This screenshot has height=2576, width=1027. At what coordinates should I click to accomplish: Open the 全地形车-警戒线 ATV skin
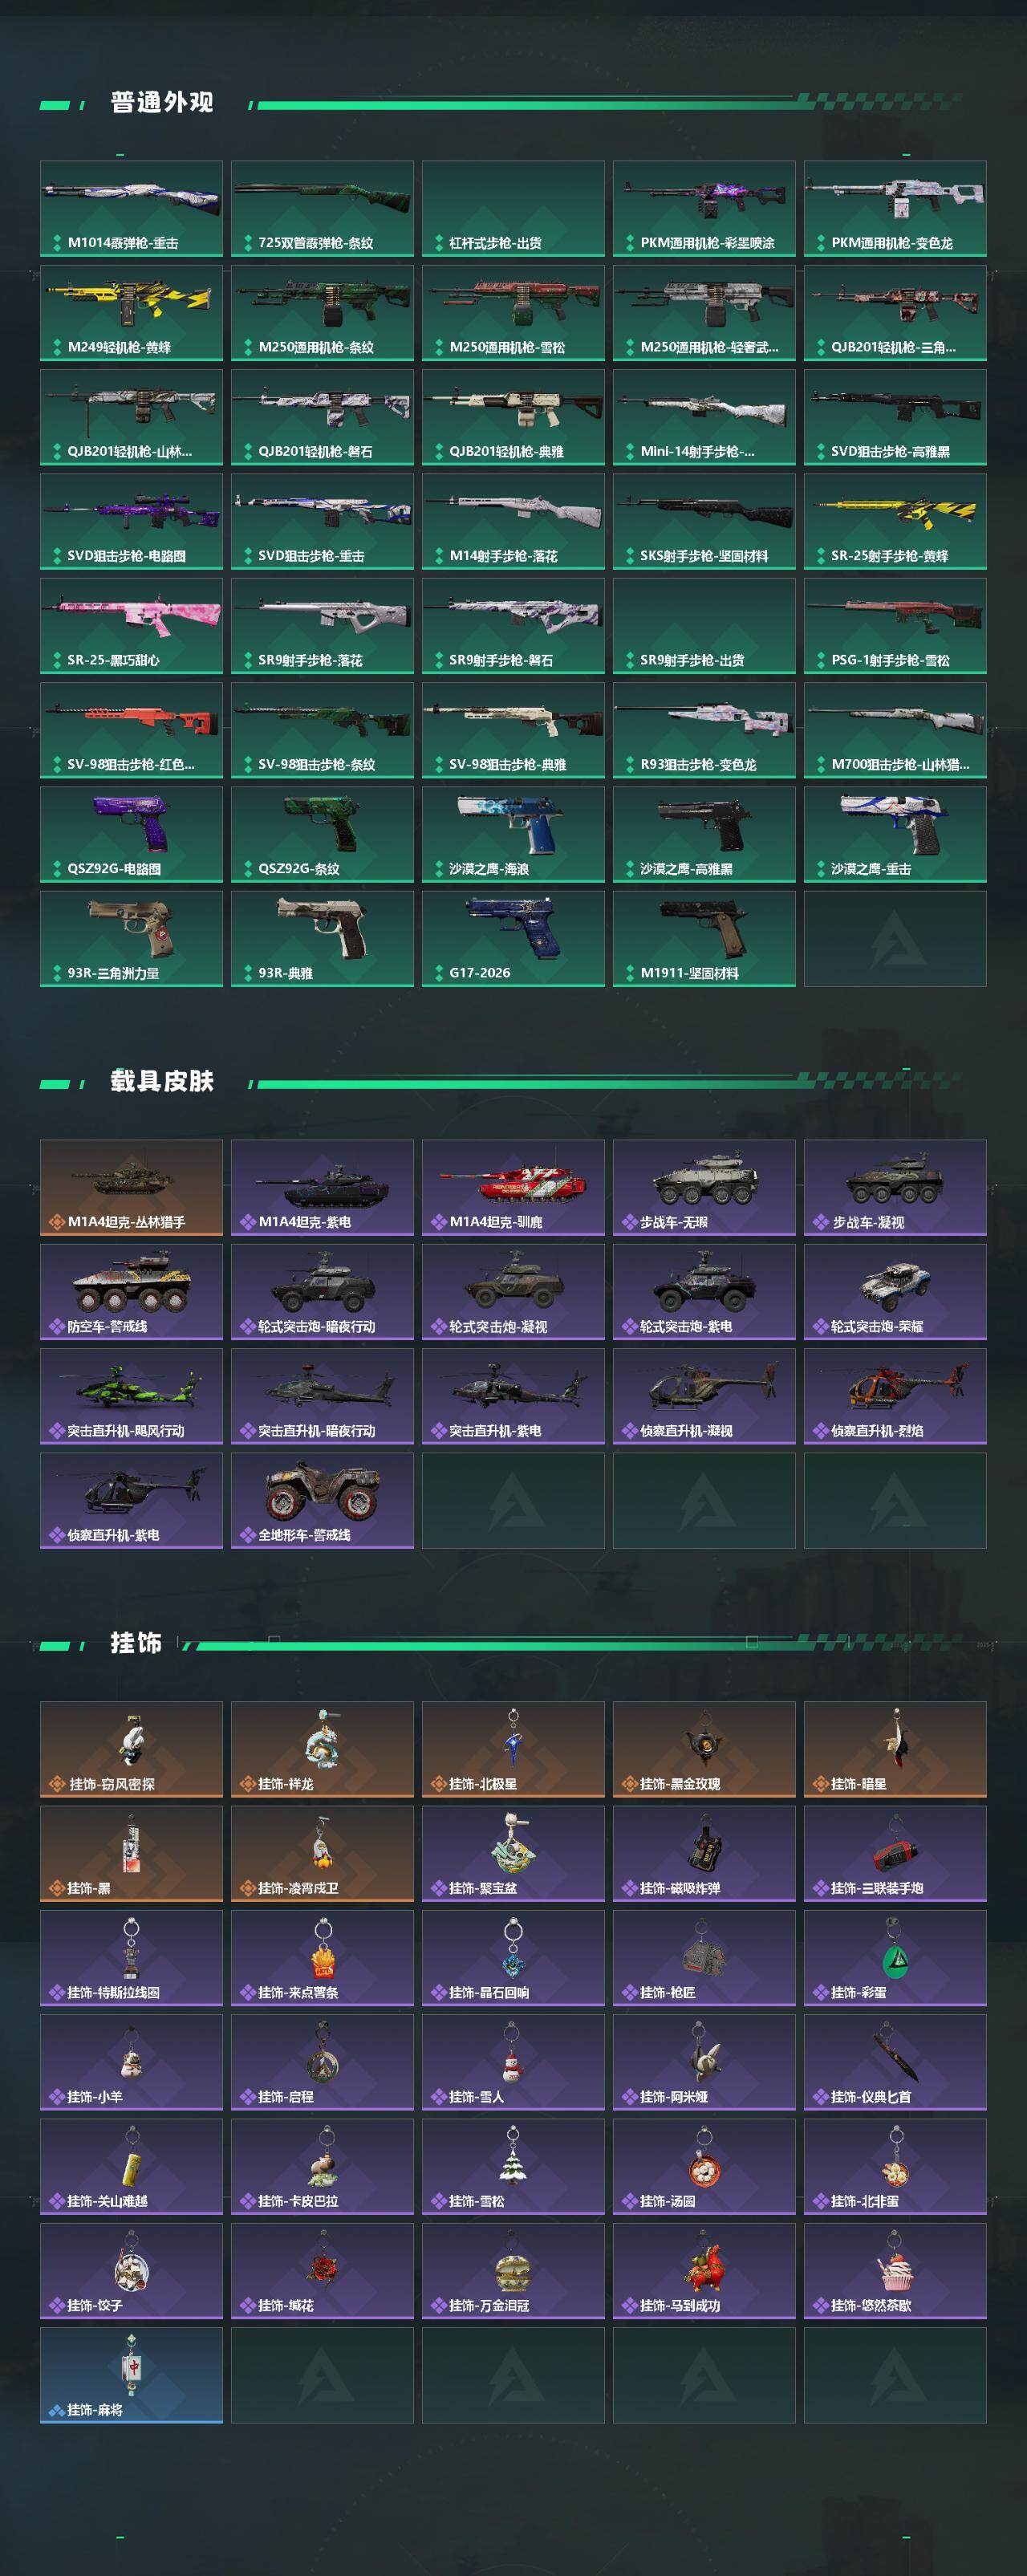(322, 1501)
